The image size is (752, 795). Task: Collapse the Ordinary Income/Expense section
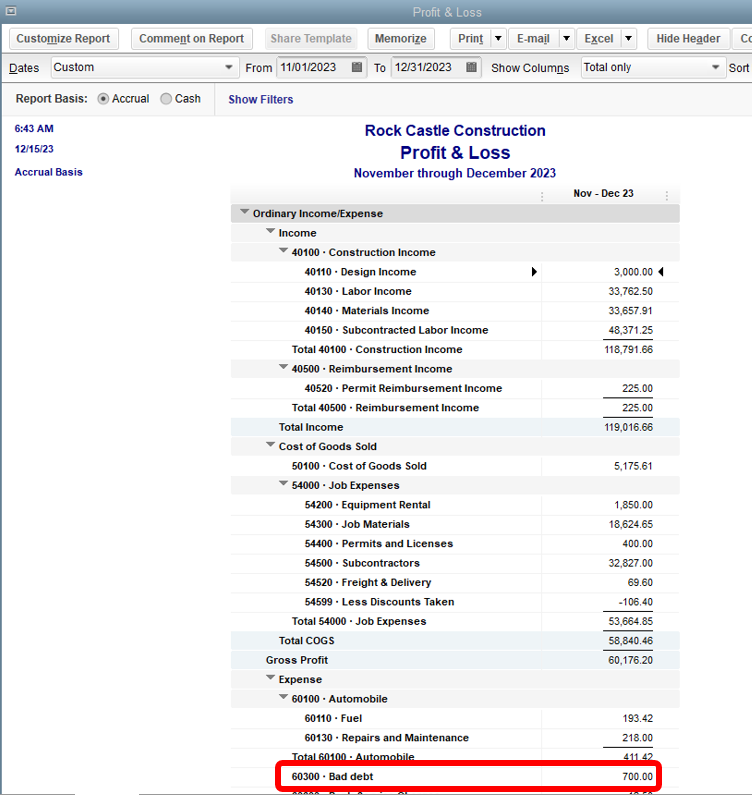click(x=244, y=212)
